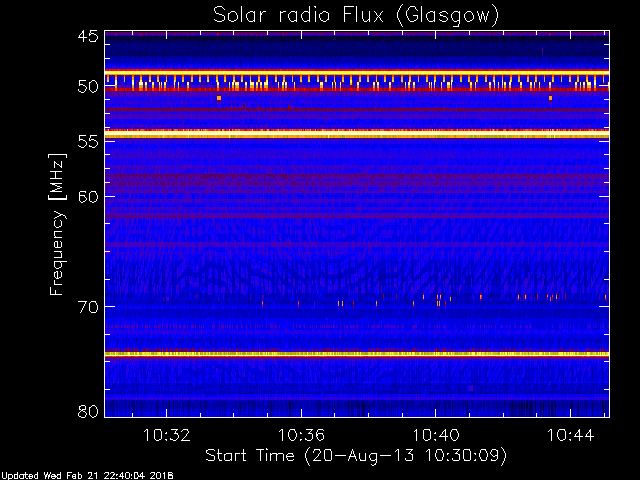Viewport: 640px width, 480px height.
Task: Click the 'Updated Wed Feb 21 22:40:04 2018' timestamp
Action: (x=87, y=476)
